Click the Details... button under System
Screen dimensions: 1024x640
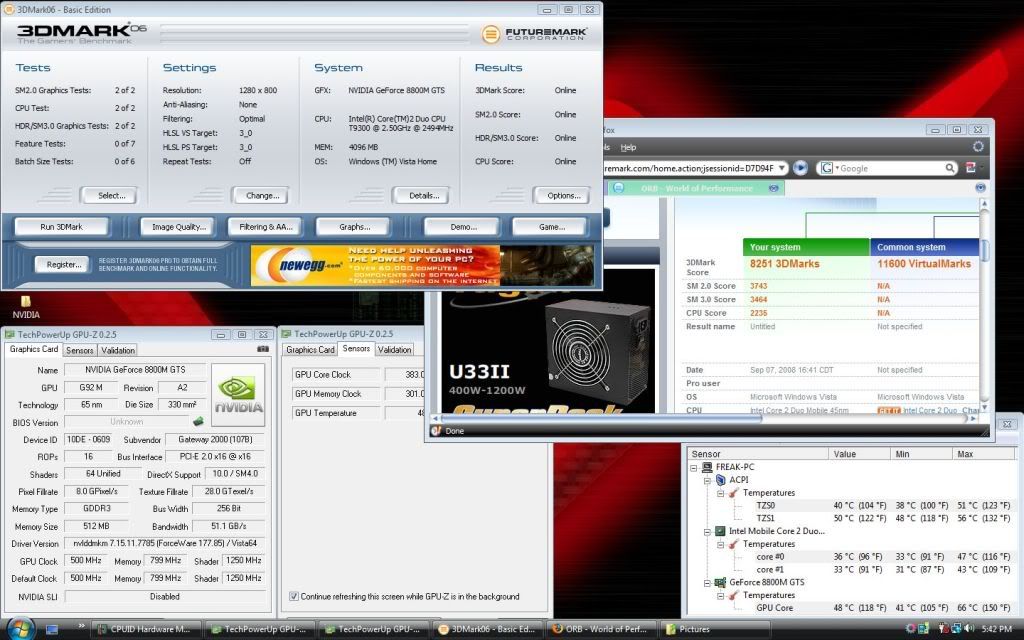point(423,195)
